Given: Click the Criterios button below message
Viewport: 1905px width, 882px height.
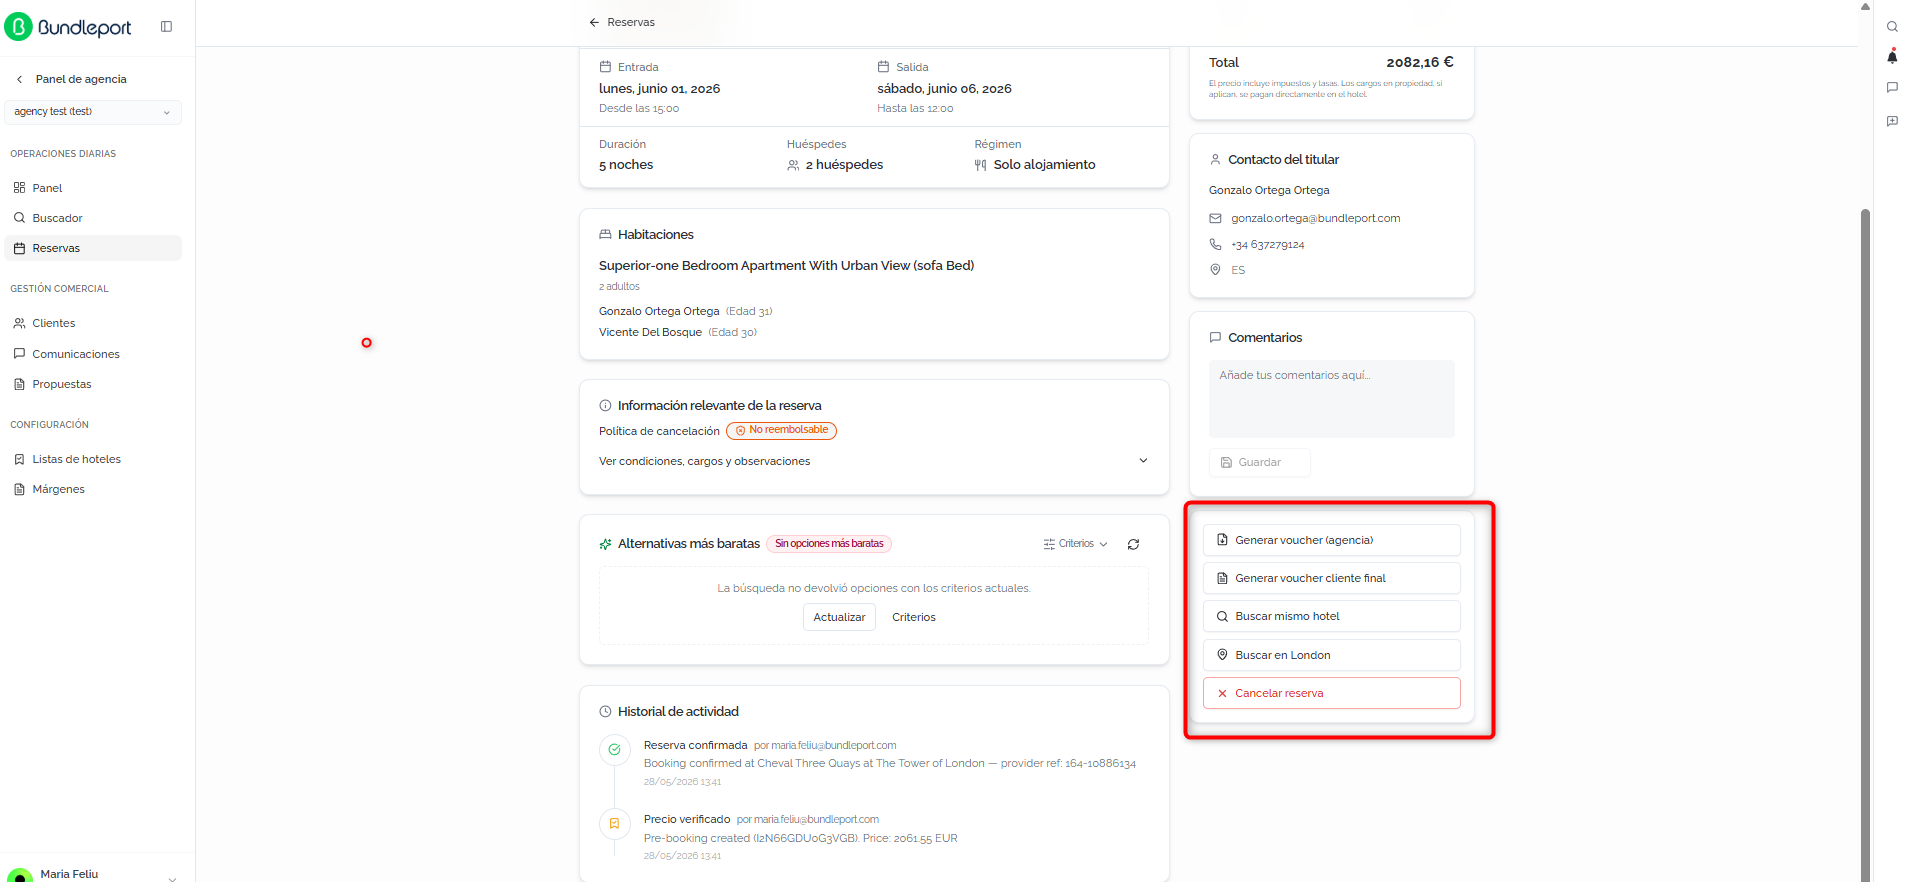Looking at the screenshot, I should [914, 617].
